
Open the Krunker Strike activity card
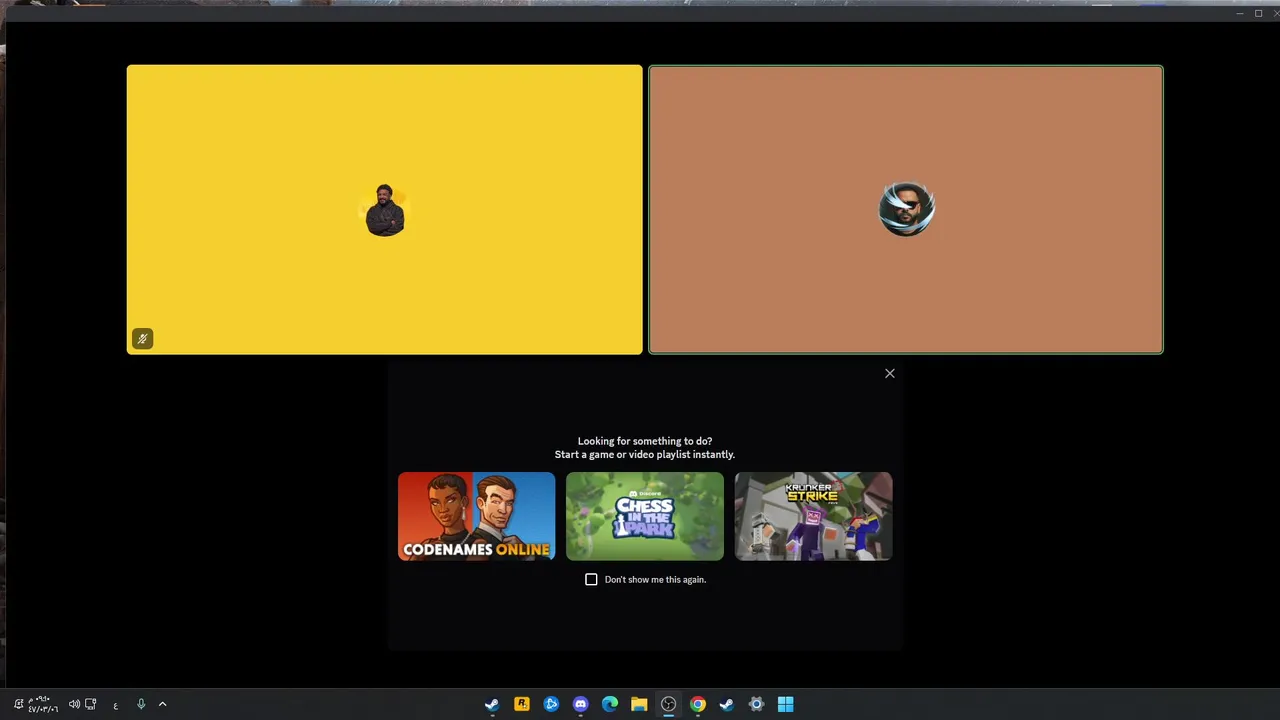coord(813,516)
